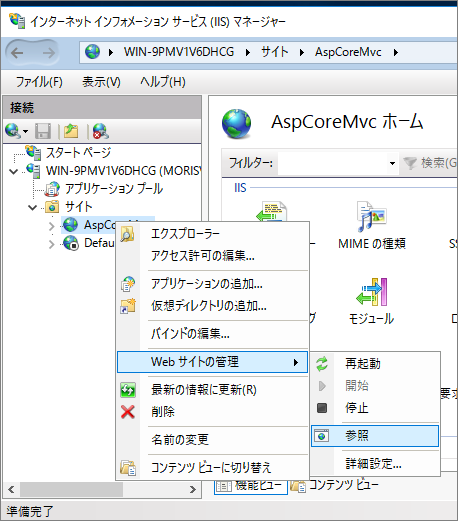Expand breadcrumb arrow after AspCoreMvc
458x521 pixels.
point(396,52)
